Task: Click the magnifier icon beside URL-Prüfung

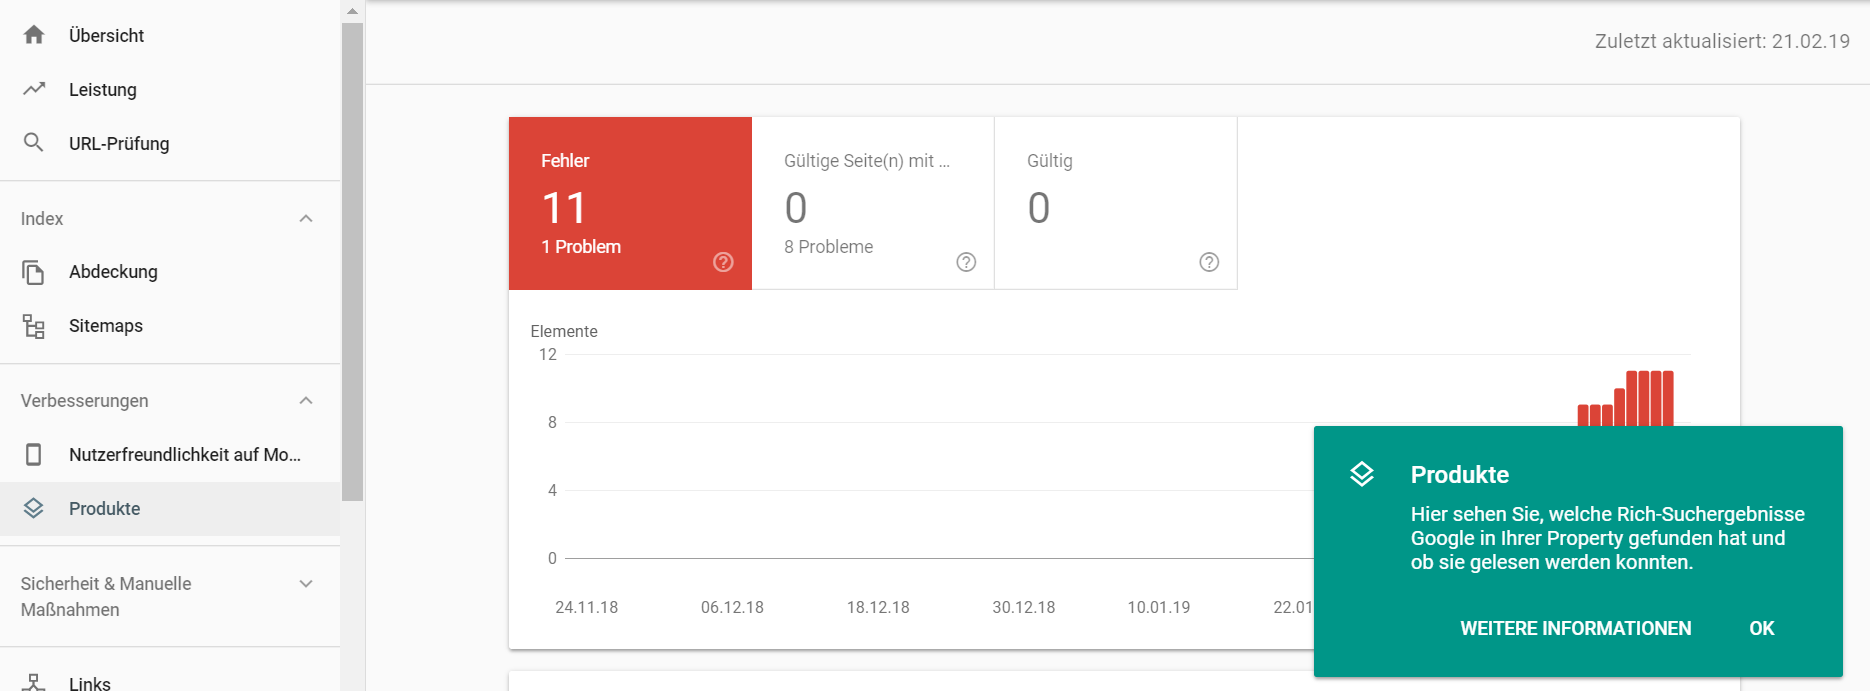Action: pos(34,143)
